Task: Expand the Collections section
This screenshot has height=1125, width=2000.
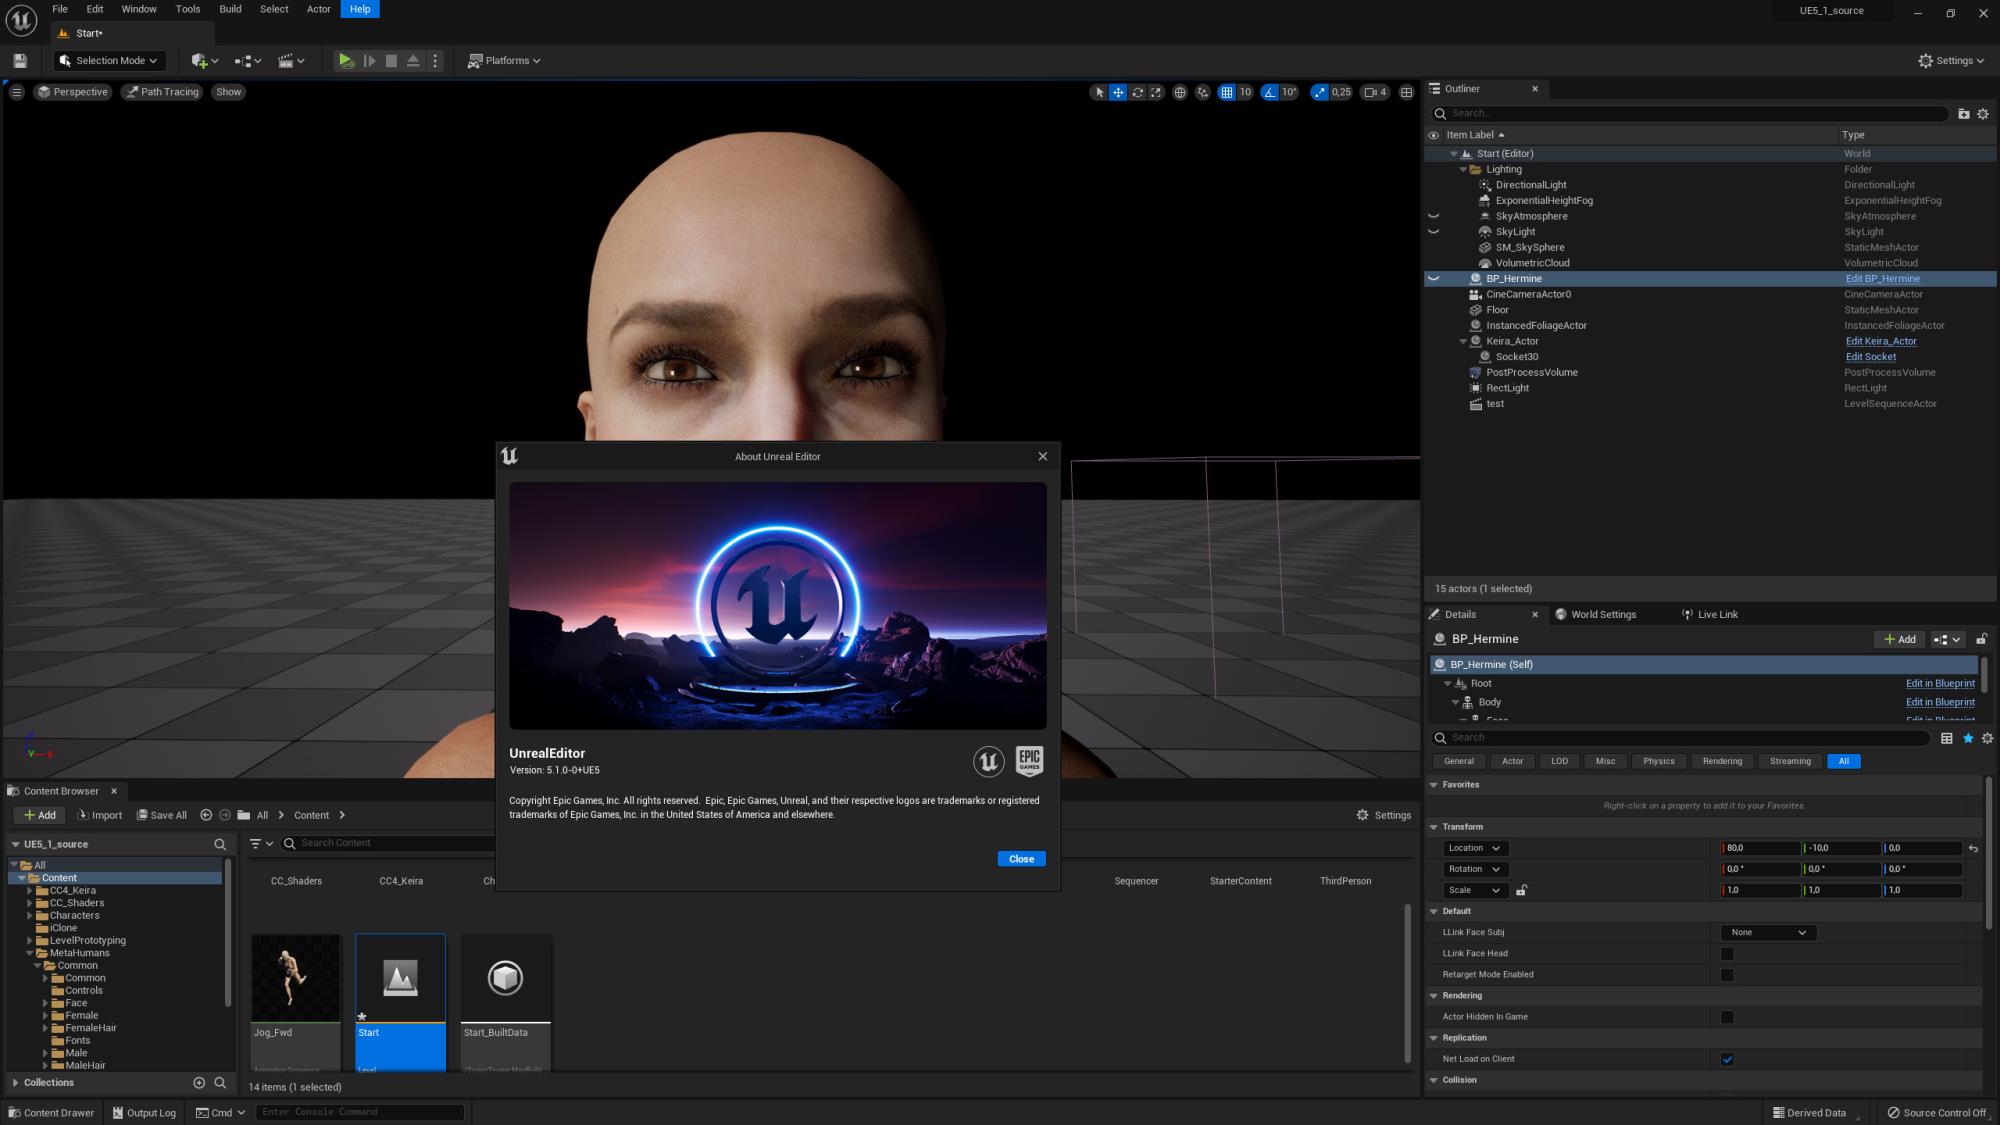Action: [15, 1082]
